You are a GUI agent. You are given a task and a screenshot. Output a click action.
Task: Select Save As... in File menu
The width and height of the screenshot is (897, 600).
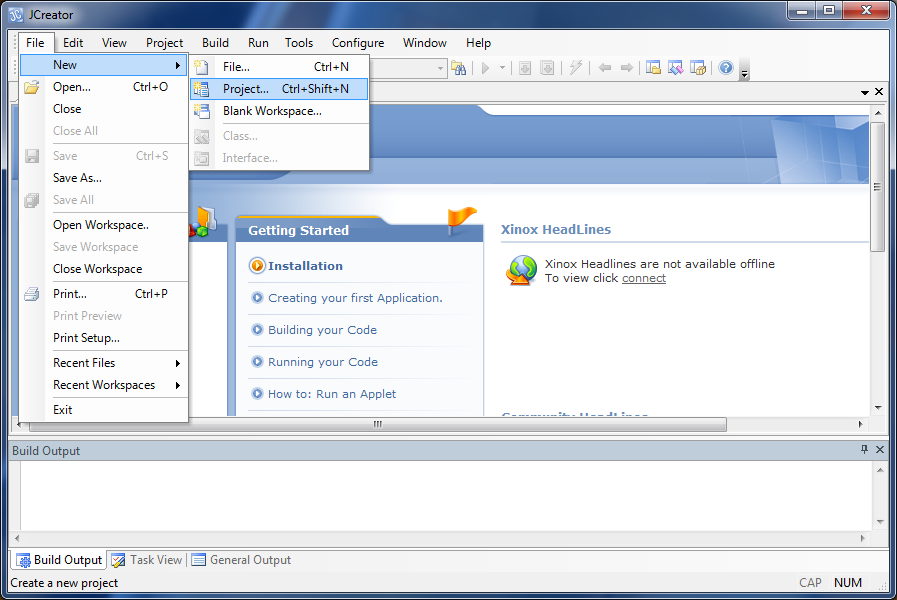click(x=104, y=178)
